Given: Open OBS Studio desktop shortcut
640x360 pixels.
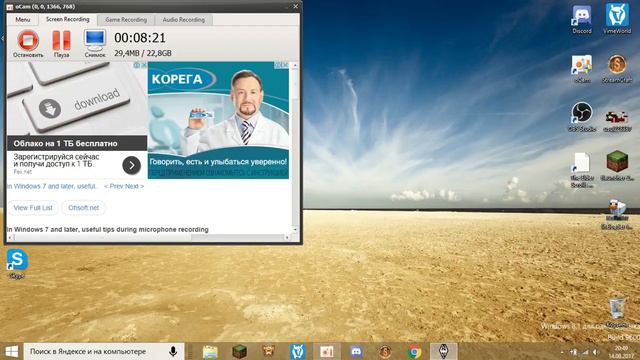Looking at the screenshot, I should [582, 117].
